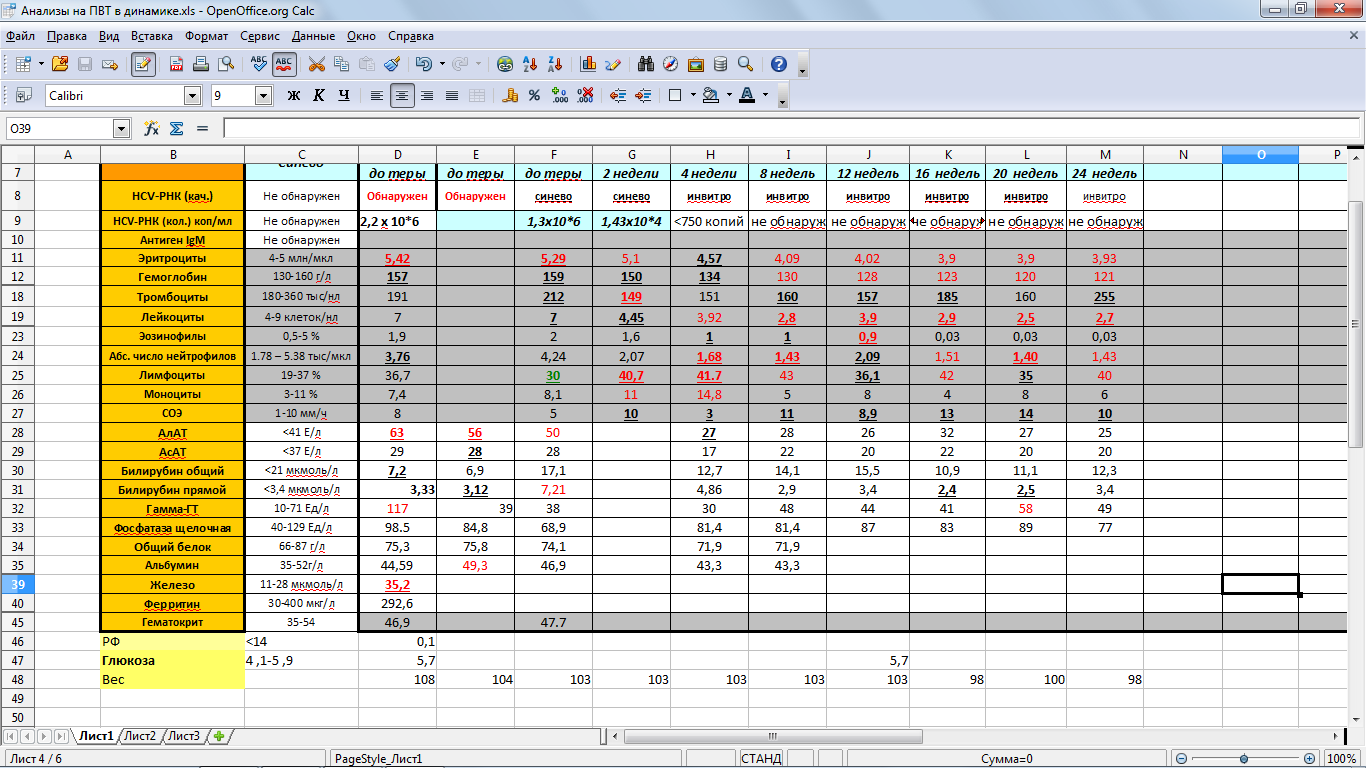The height and width of the screenshot is (768, 1366).
Task: Click the Format Paintbrush icon
Action: pyautogui.click(x=392, y=64)
